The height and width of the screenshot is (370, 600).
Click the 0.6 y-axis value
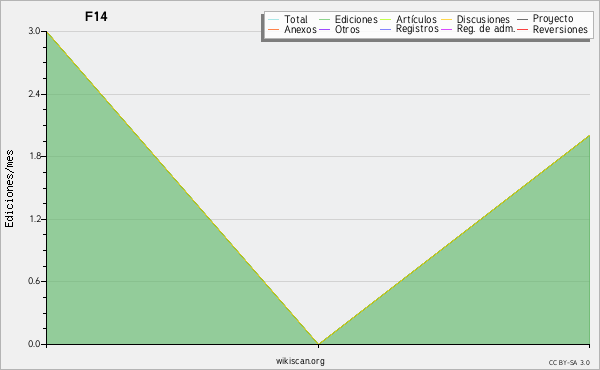(x=34, y=281)
